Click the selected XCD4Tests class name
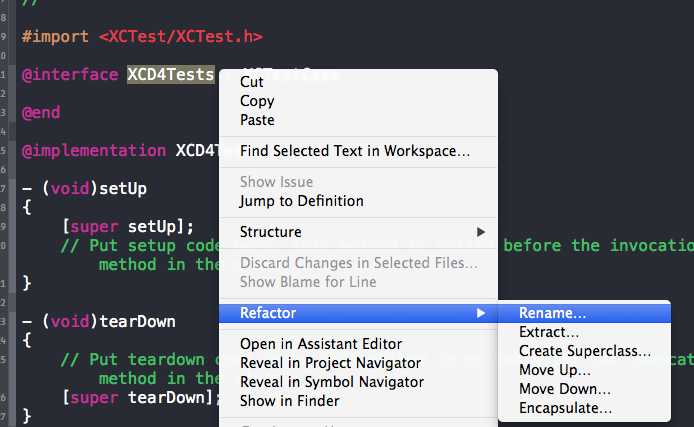 click(x=171, y=74)
